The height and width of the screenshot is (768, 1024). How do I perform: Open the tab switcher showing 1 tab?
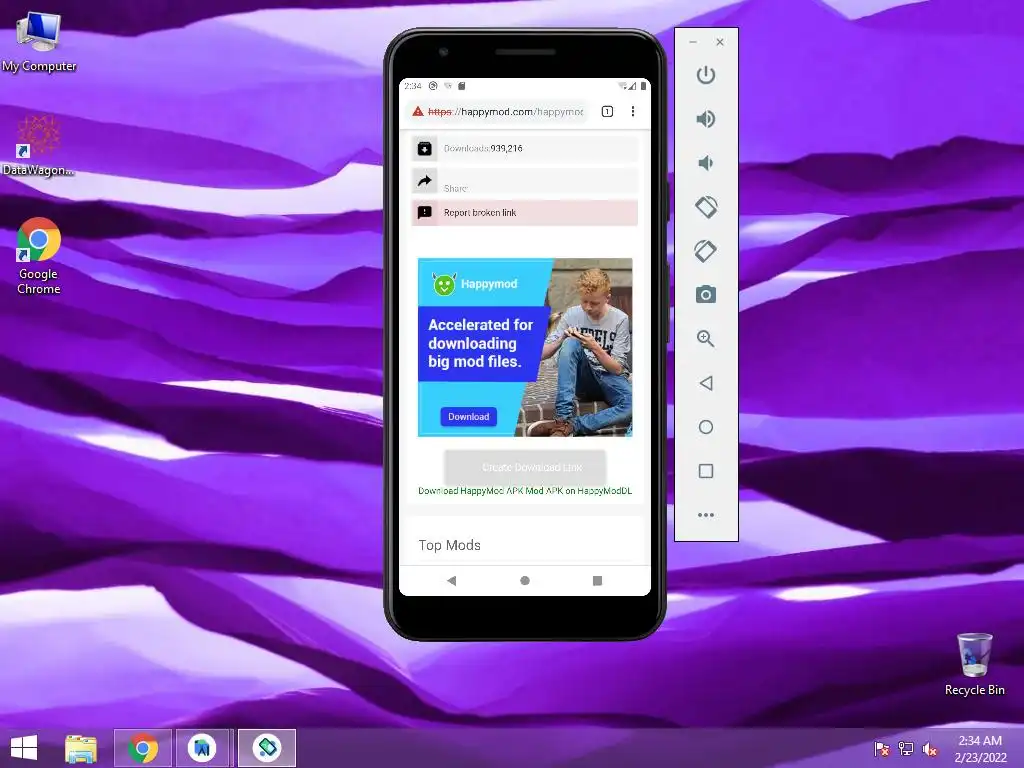tap(607, 112)
